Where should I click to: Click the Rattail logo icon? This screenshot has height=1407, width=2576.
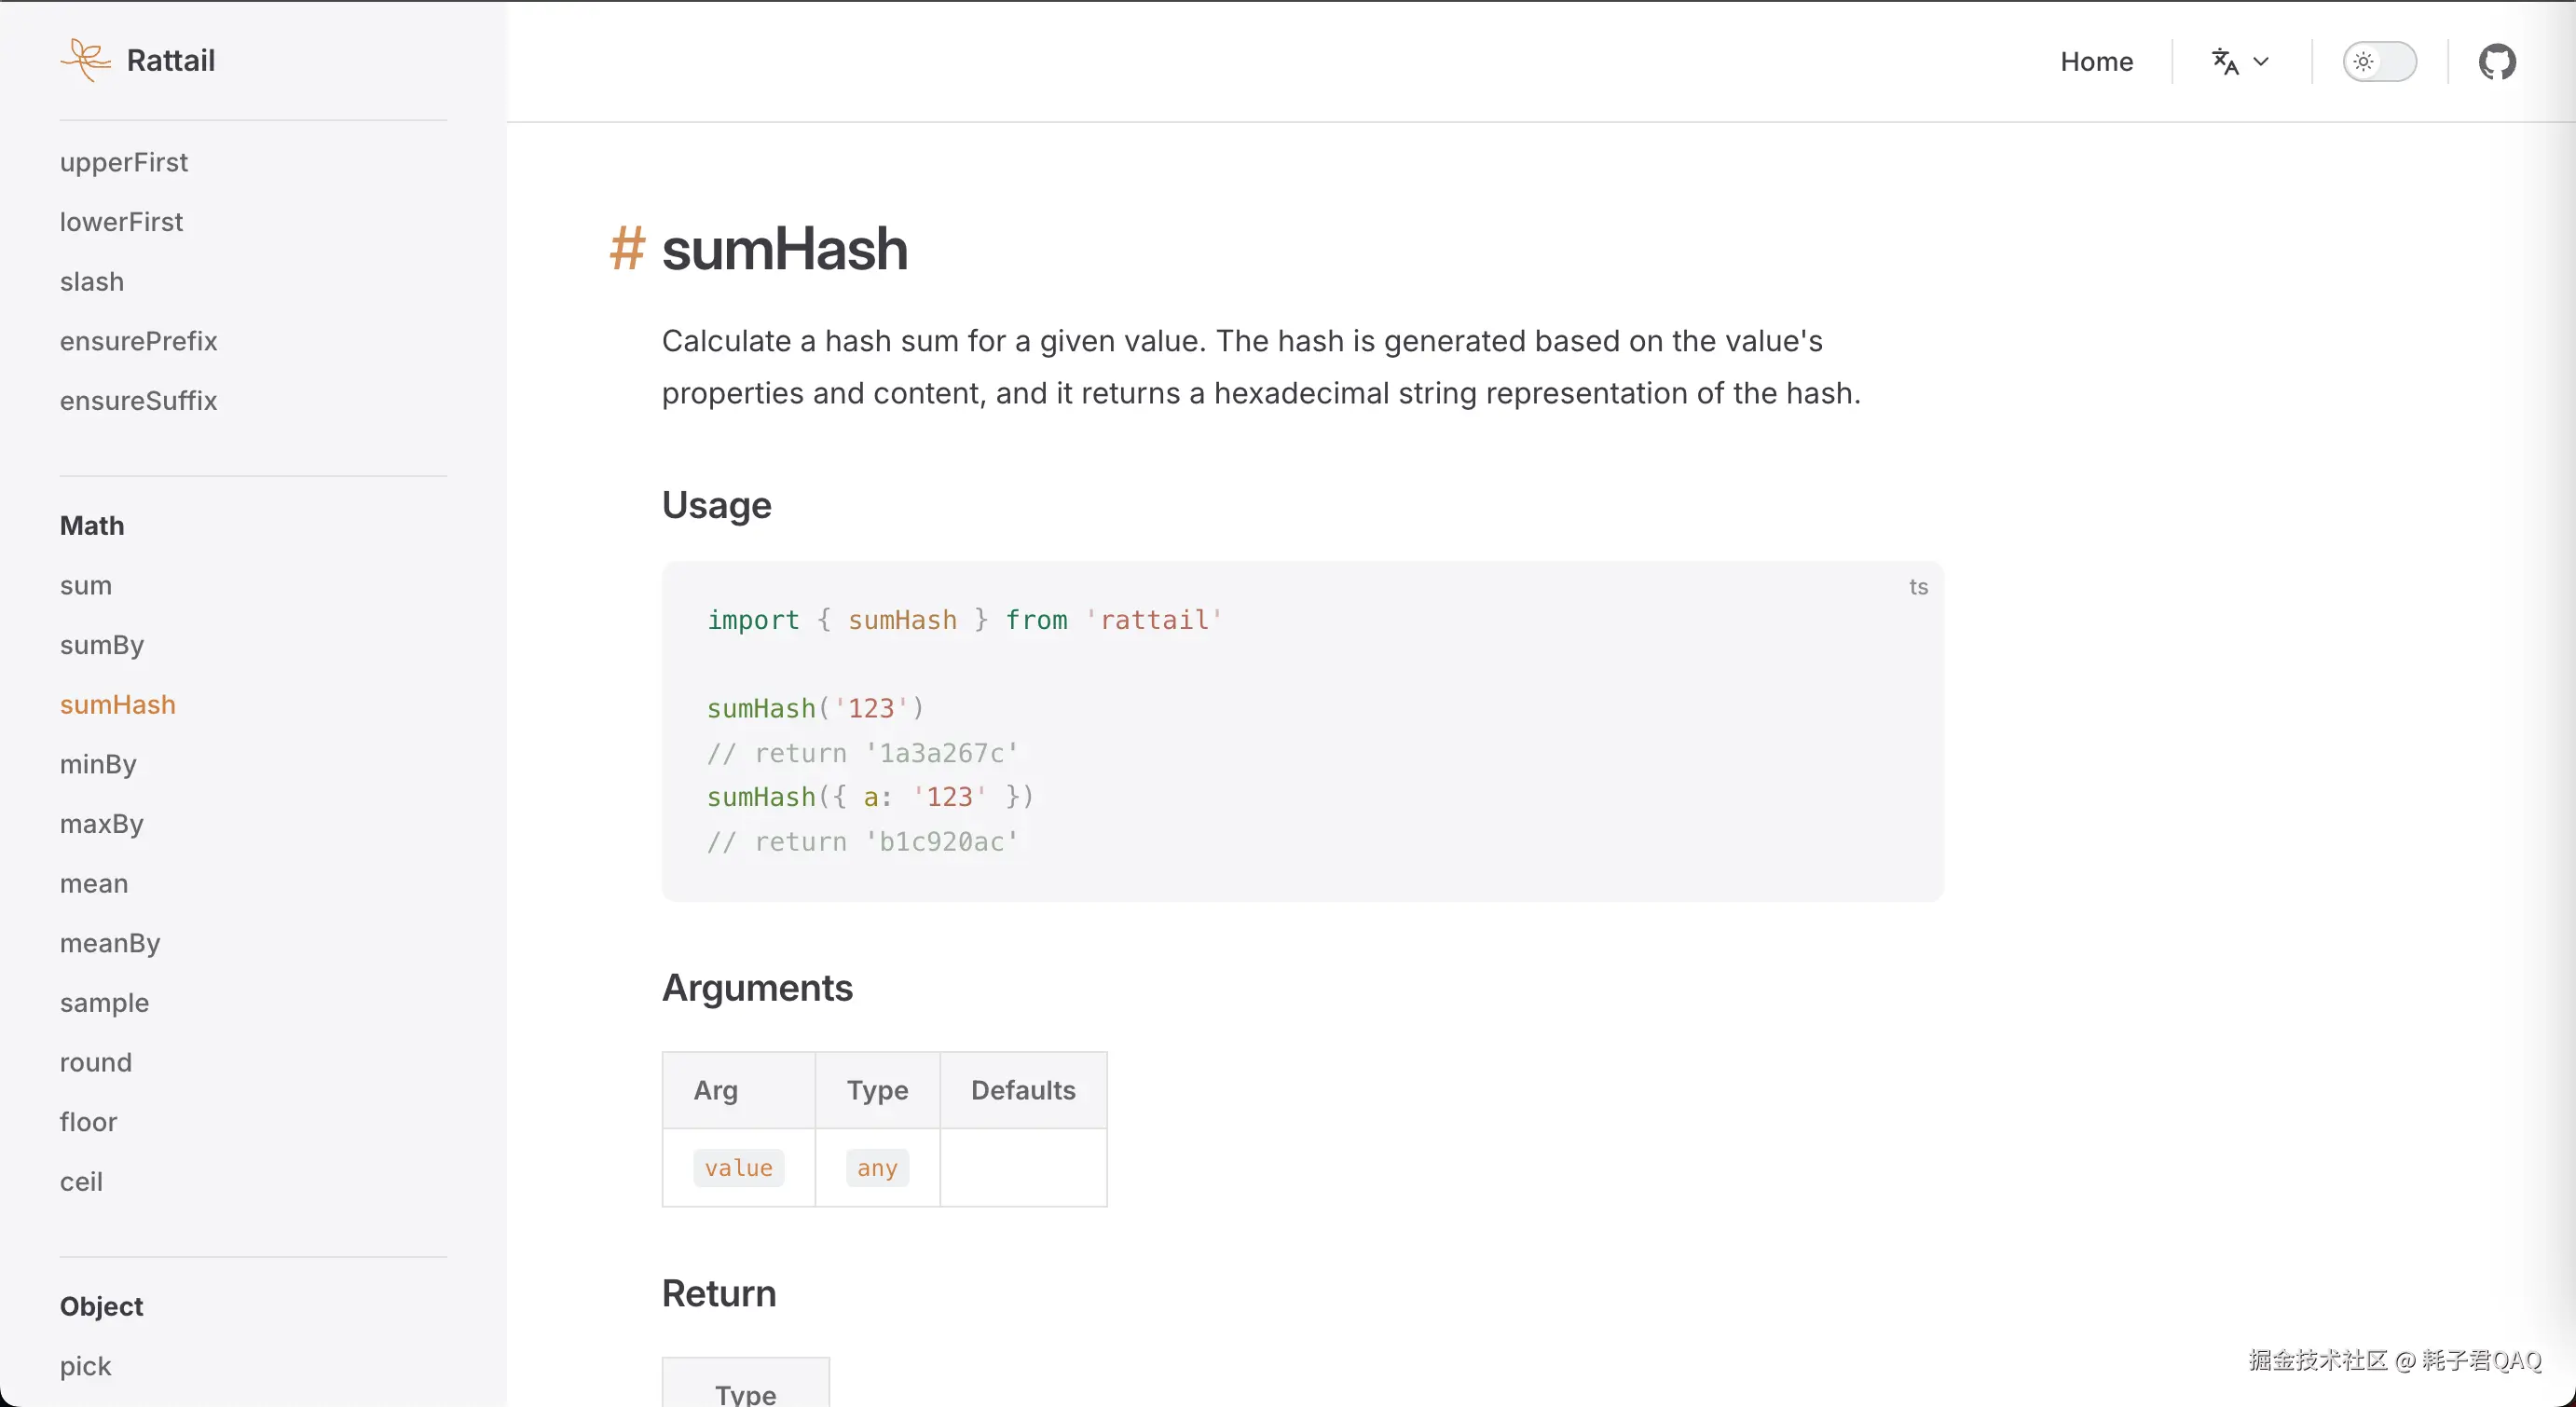pos(85,60)
